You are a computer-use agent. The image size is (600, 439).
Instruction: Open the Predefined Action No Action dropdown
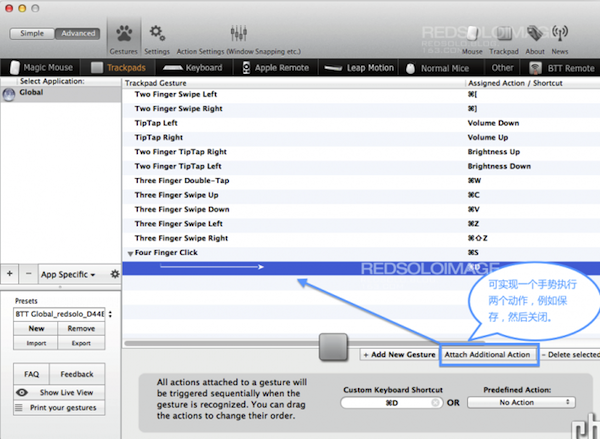tap(521, 403)
